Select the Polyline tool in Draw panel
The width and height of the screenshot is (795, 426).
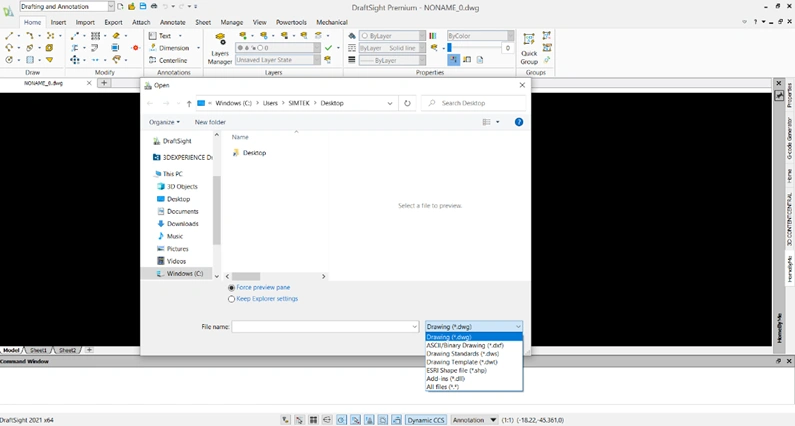tap(30, 36)
